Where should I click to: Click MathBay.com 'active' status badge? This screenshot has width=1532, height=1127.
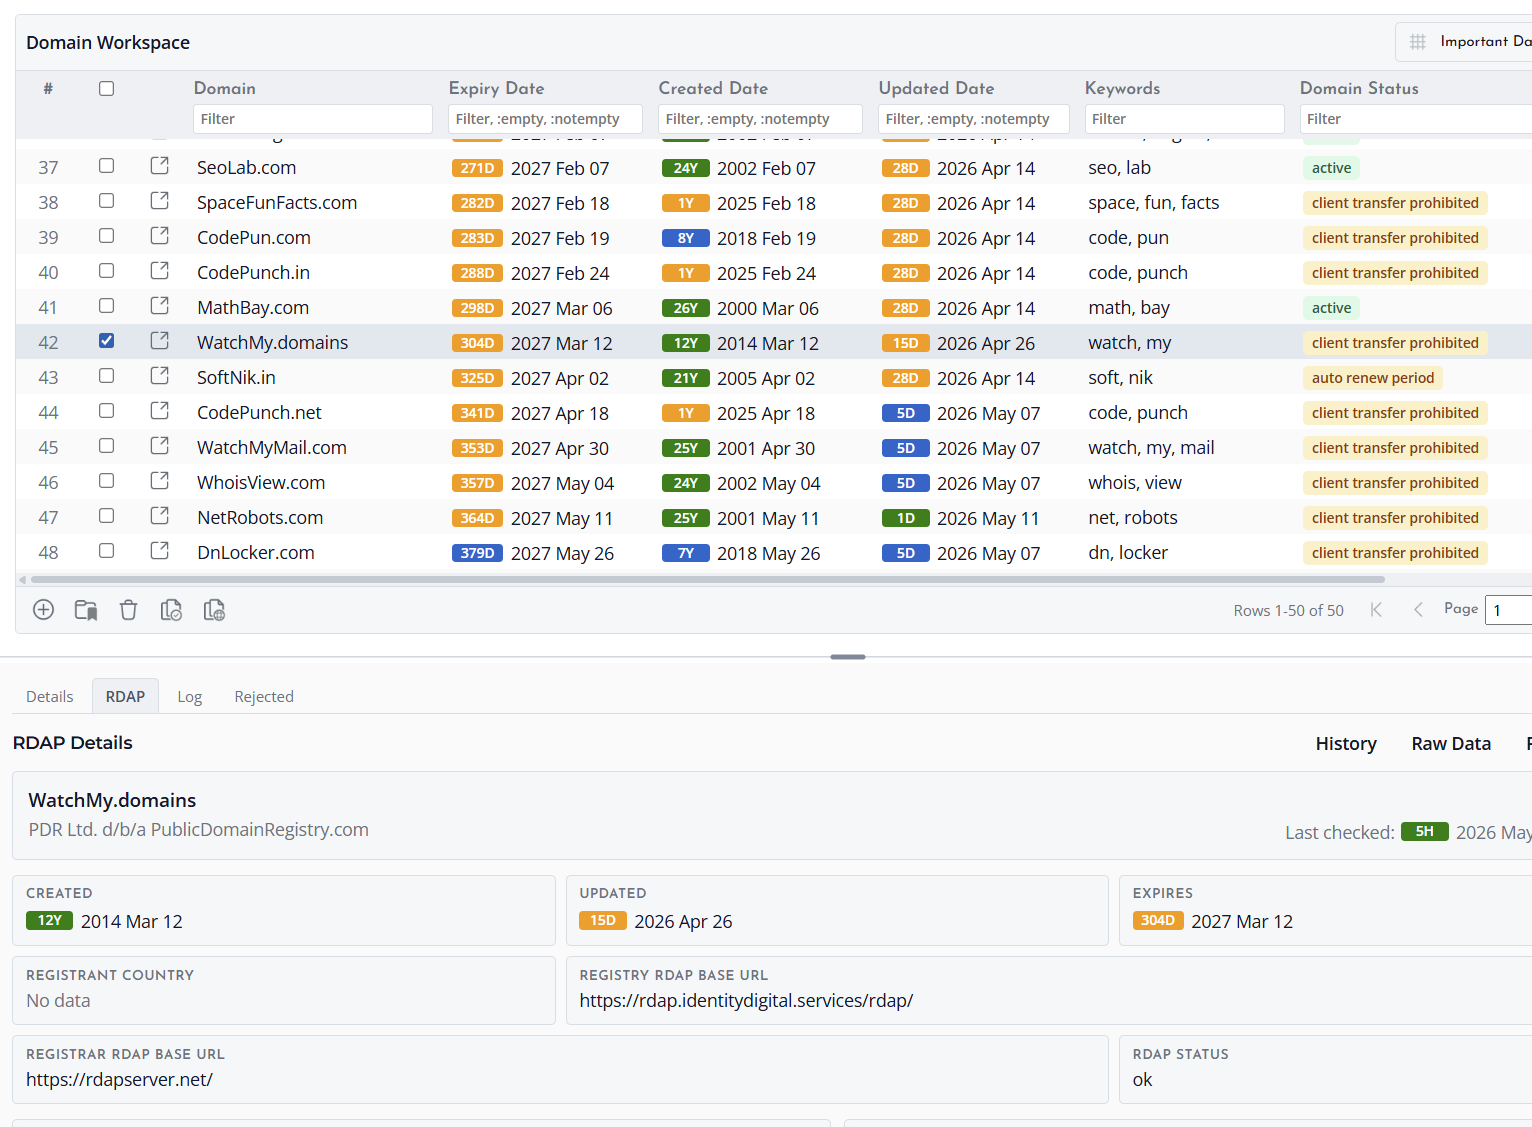1331,308
